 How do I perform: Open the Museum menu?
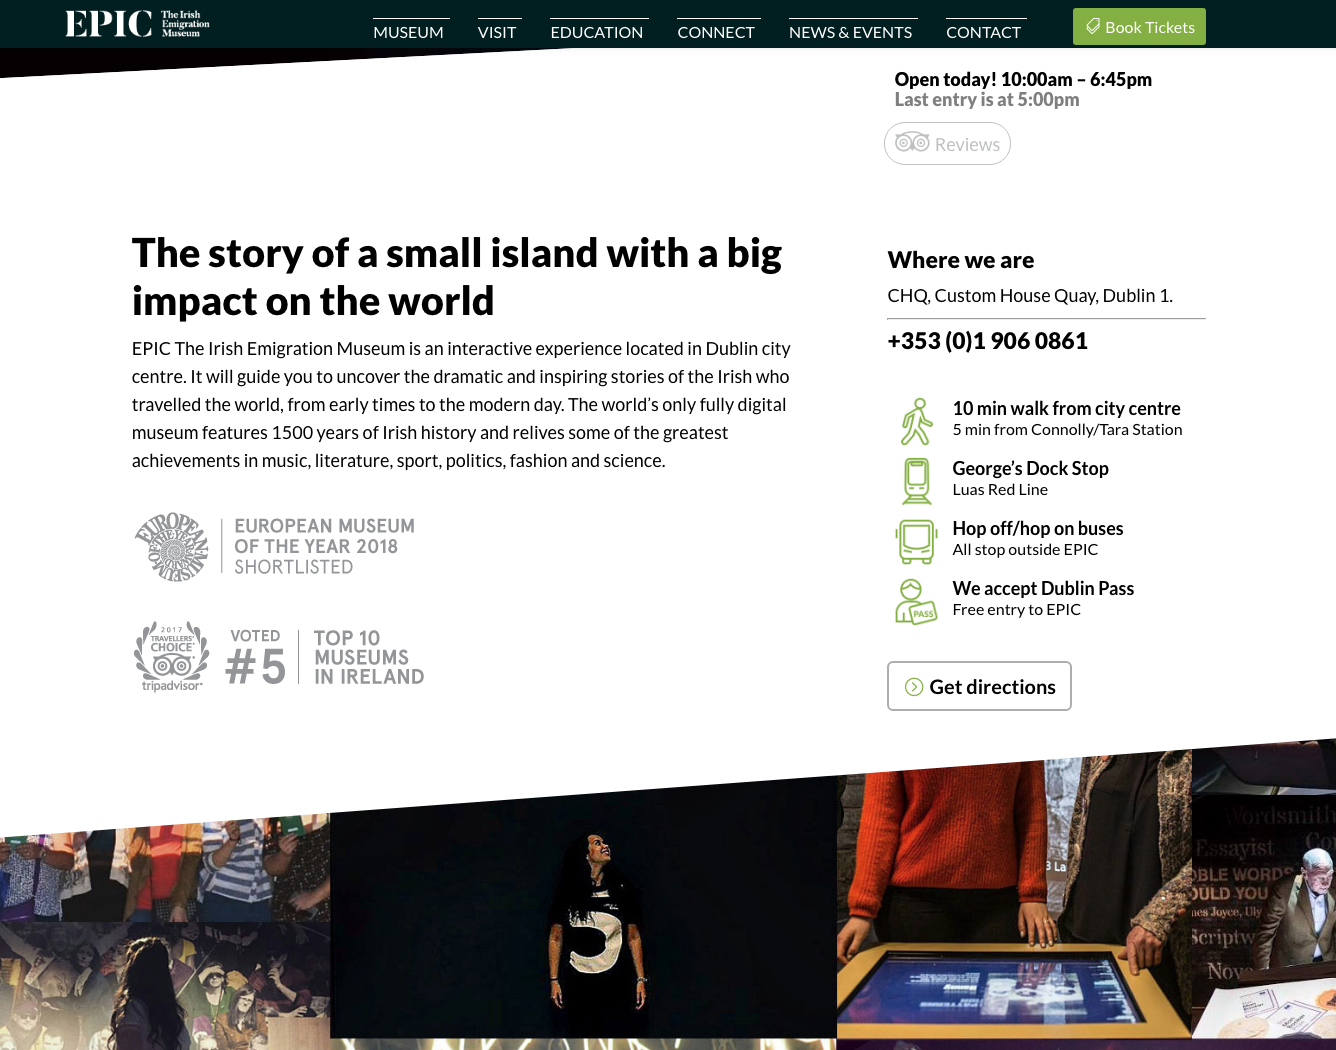[x=408, y=32]
